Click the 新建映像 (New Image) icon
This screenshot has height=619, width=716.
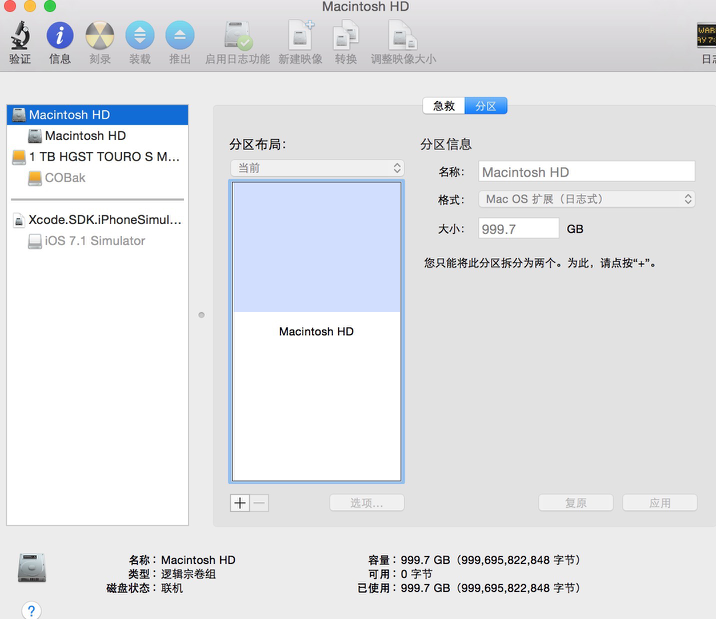coord(300,35)
